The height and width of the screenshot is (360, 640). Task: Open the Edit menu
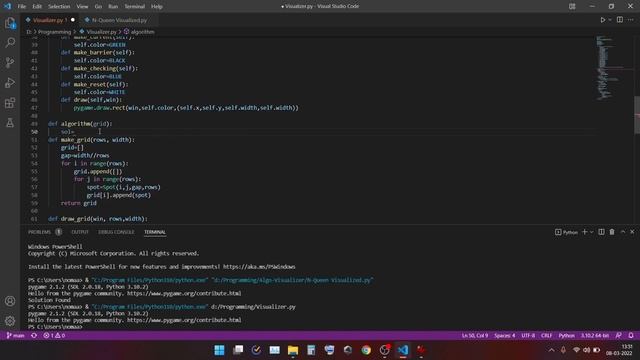pyautogui.click(x=37, y=7)
